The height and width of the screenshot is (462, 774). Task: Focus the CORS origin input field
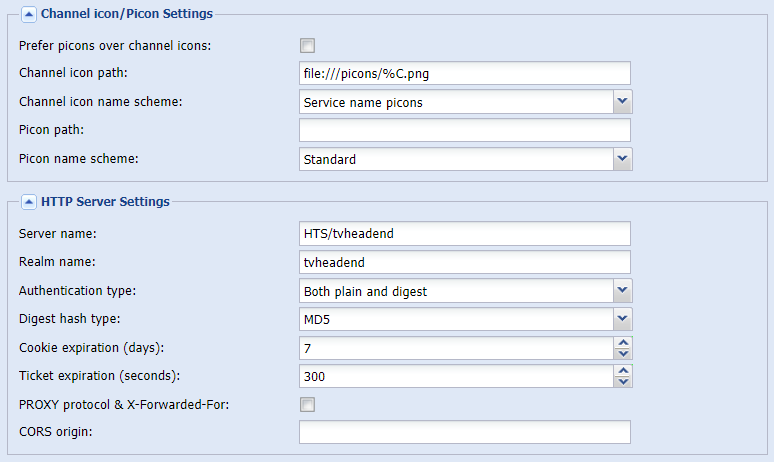(x=464, y=432)
